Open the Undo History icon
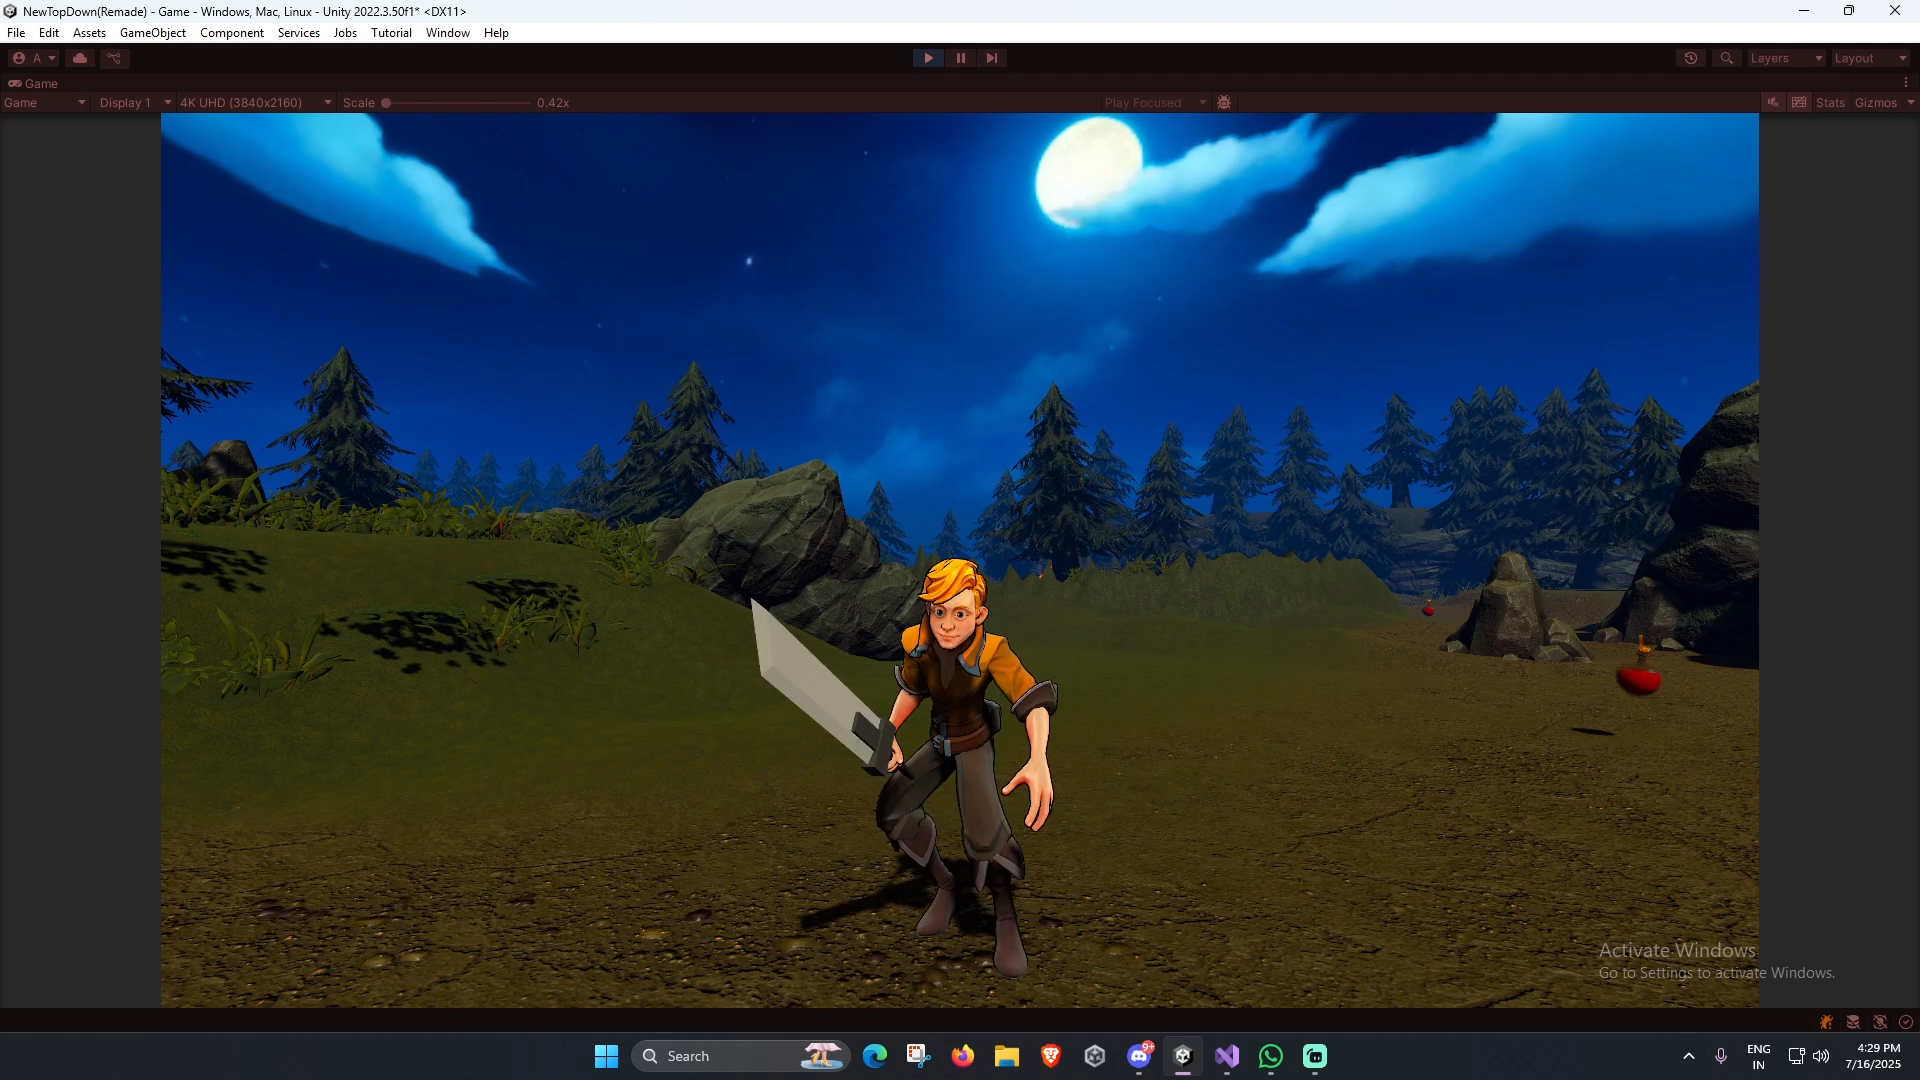The image size is (1920, 1080). [x=1691, y=58]
